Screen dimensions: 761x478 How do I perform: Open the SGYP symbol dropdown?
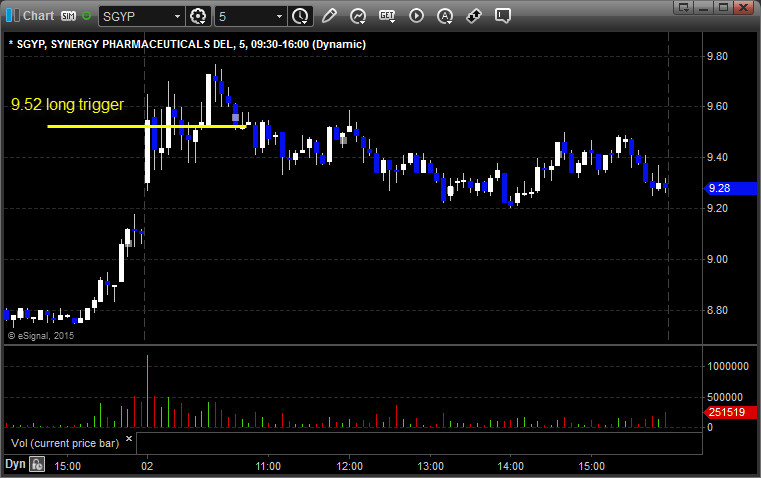(x=177, y=16)
